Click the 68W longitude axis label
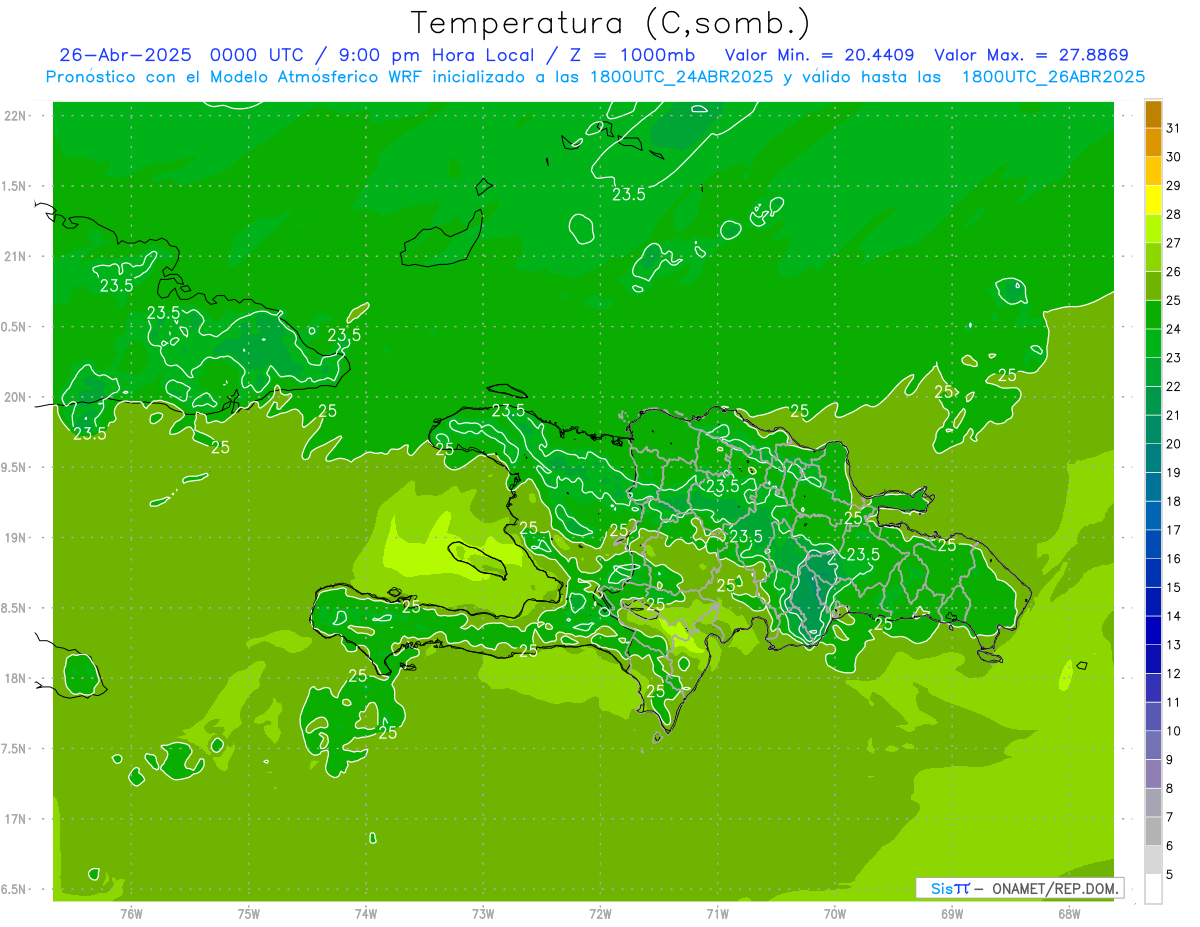This screenshot has width=1200, height=927. pos(1069,913)
